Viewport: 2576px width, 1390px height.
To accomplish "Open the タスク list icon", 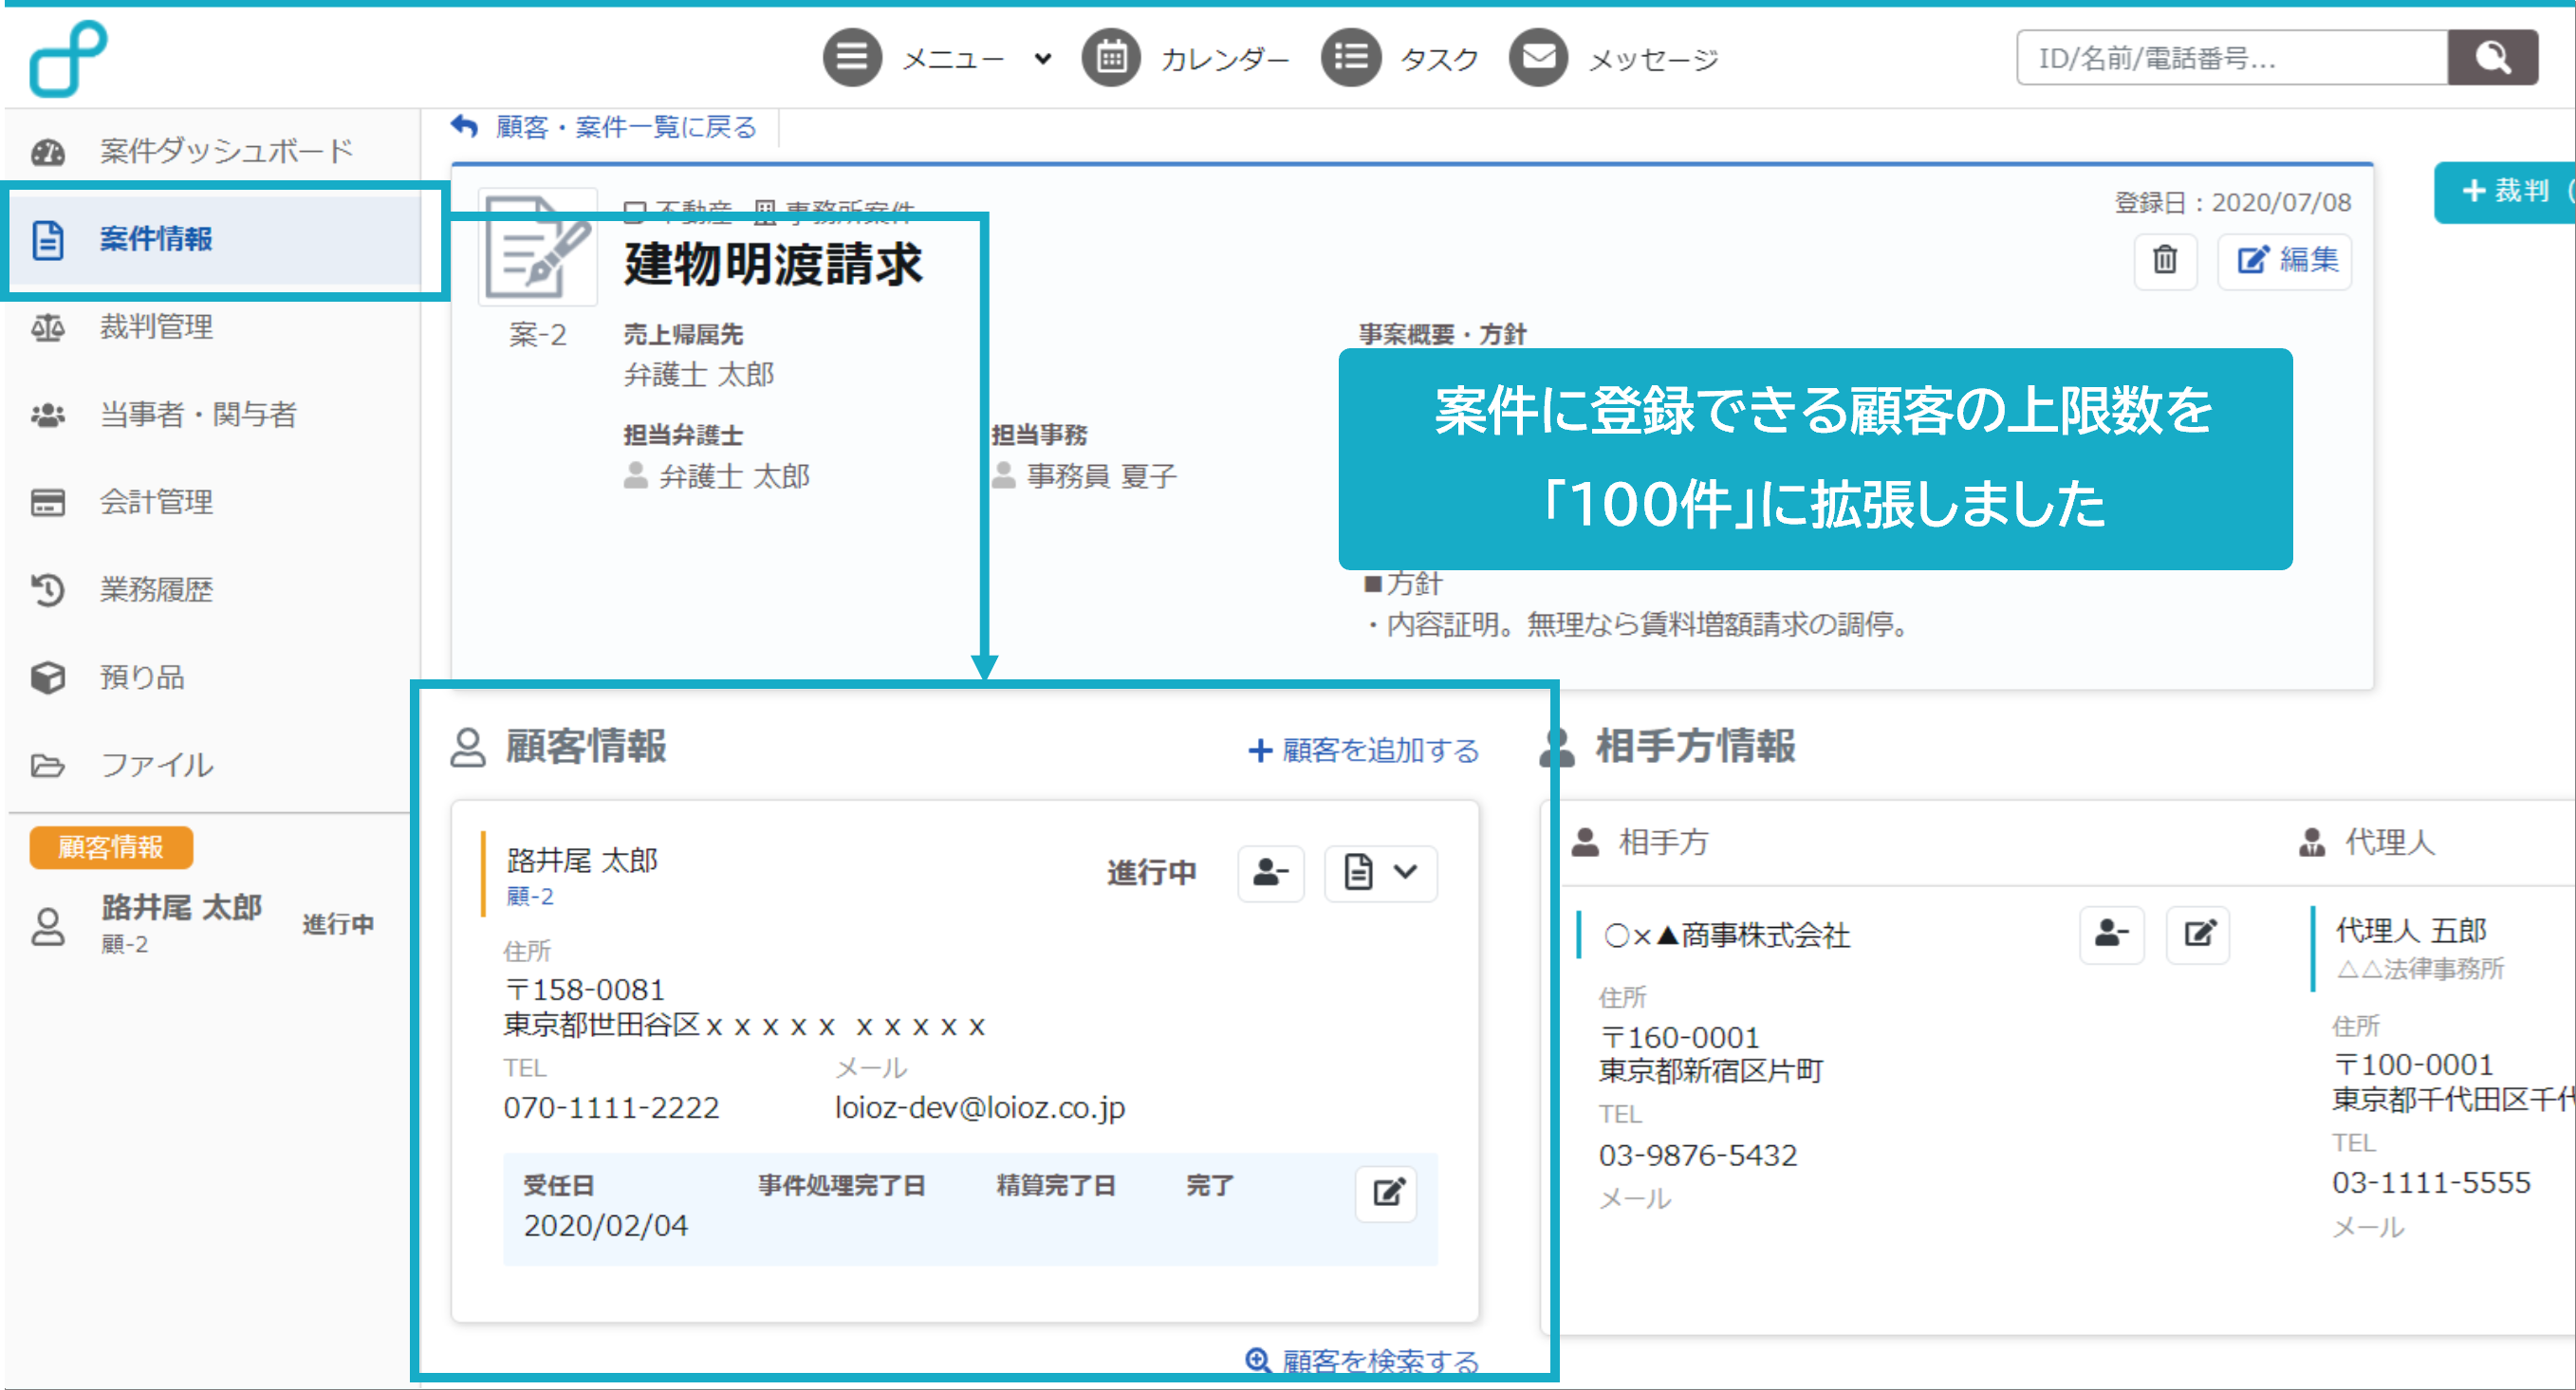I will coord(1350,58).
